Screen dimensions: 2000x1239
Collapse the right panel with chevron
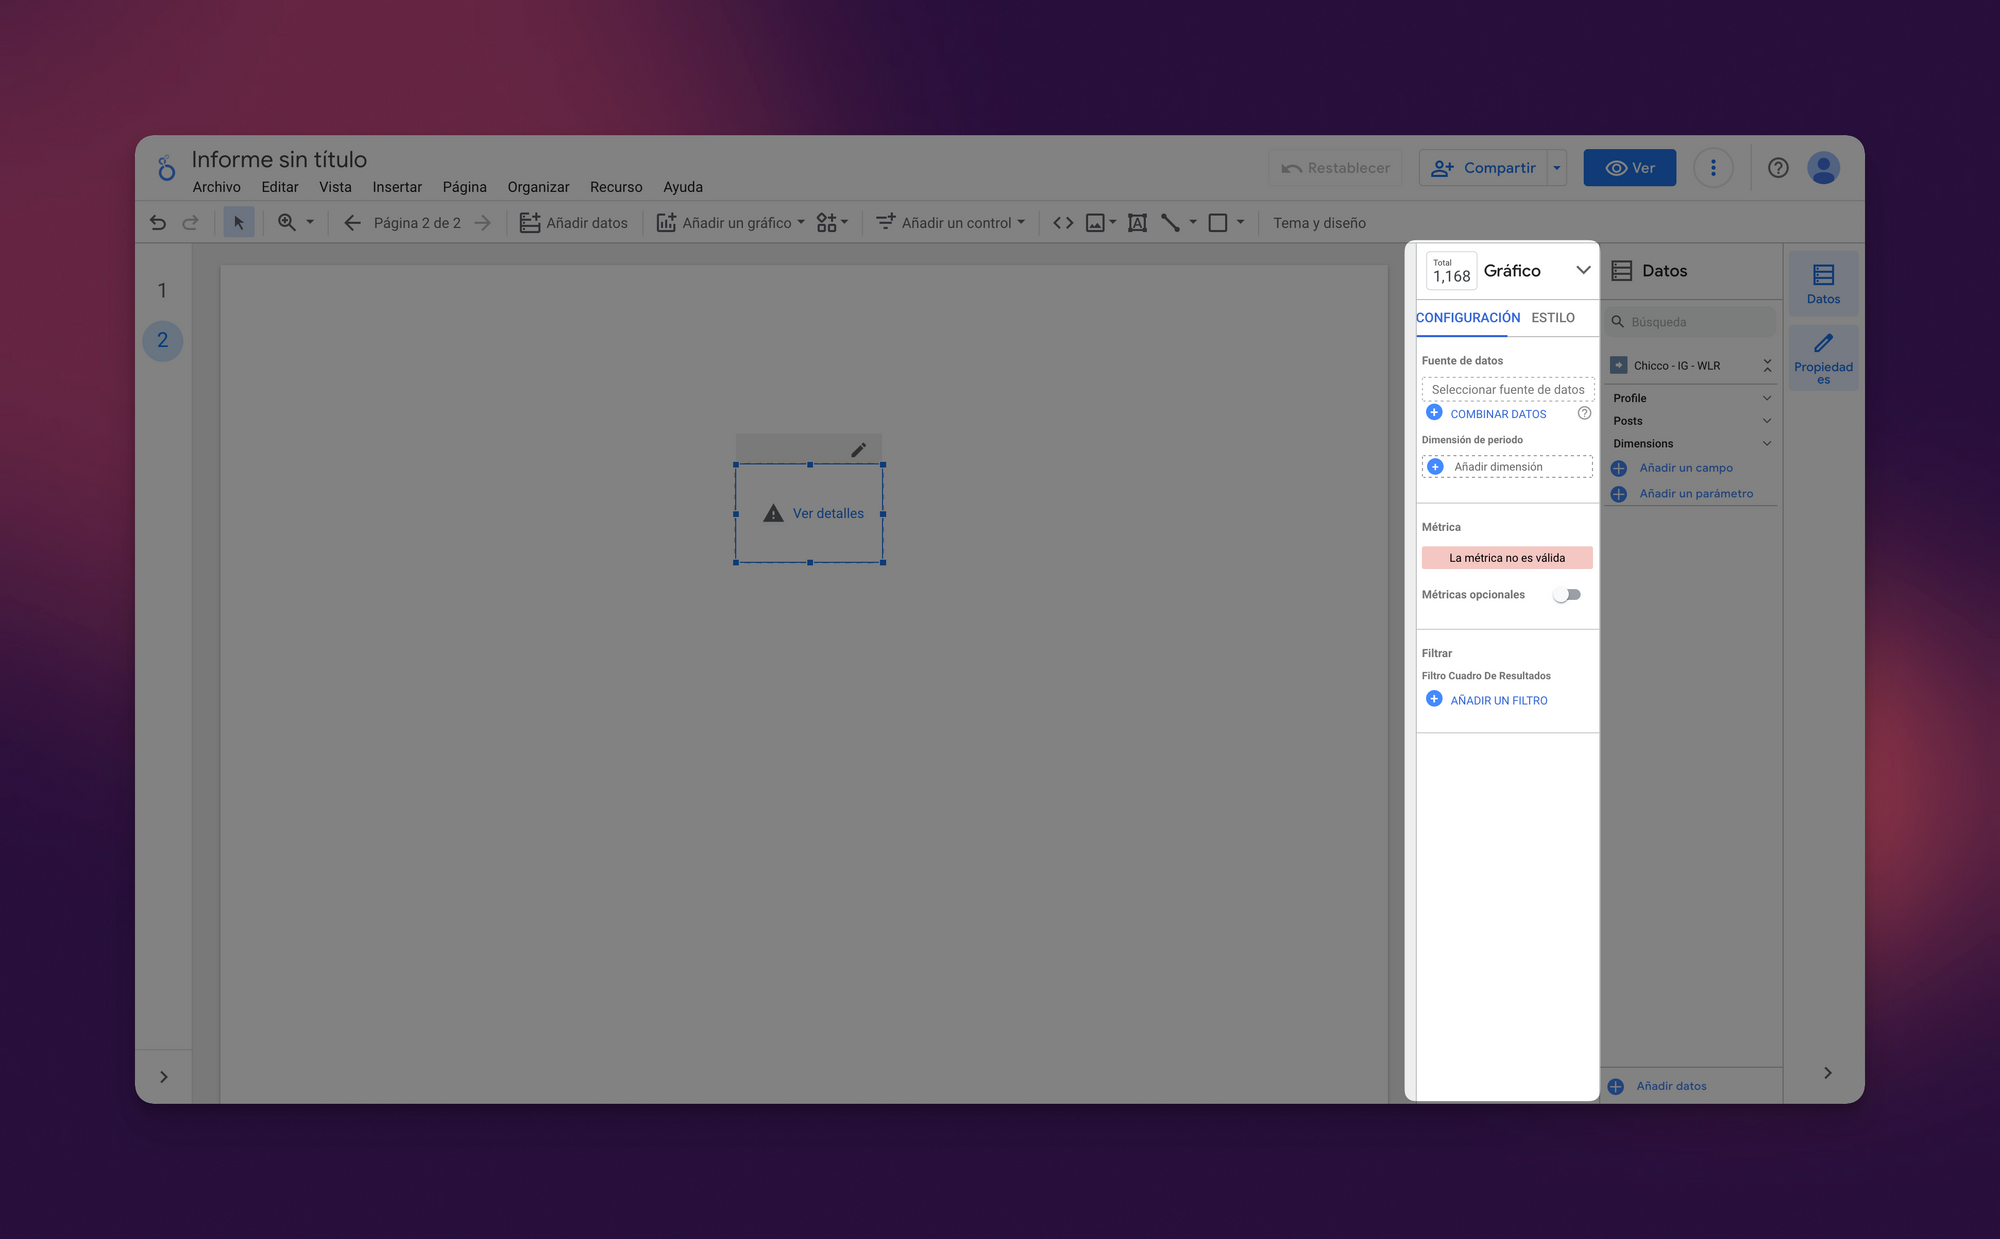(x=1827, y=1073)
